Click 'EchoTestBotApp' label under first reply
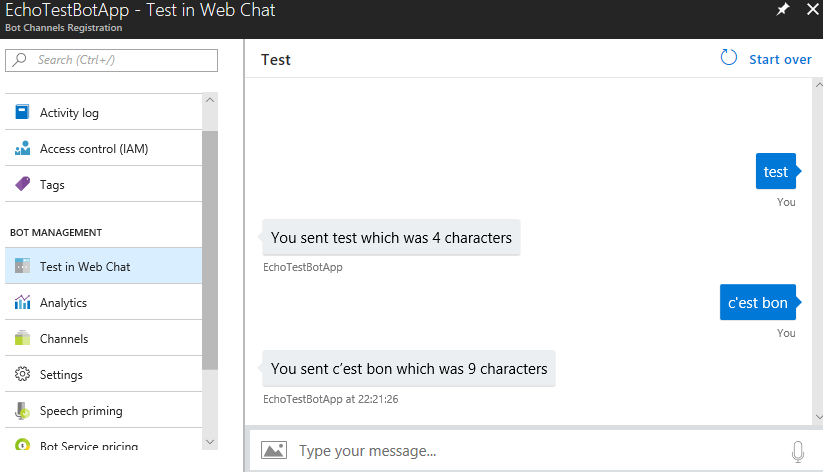Screen dimensions: 823x472 pyautogui.click(x=303, y=267)
